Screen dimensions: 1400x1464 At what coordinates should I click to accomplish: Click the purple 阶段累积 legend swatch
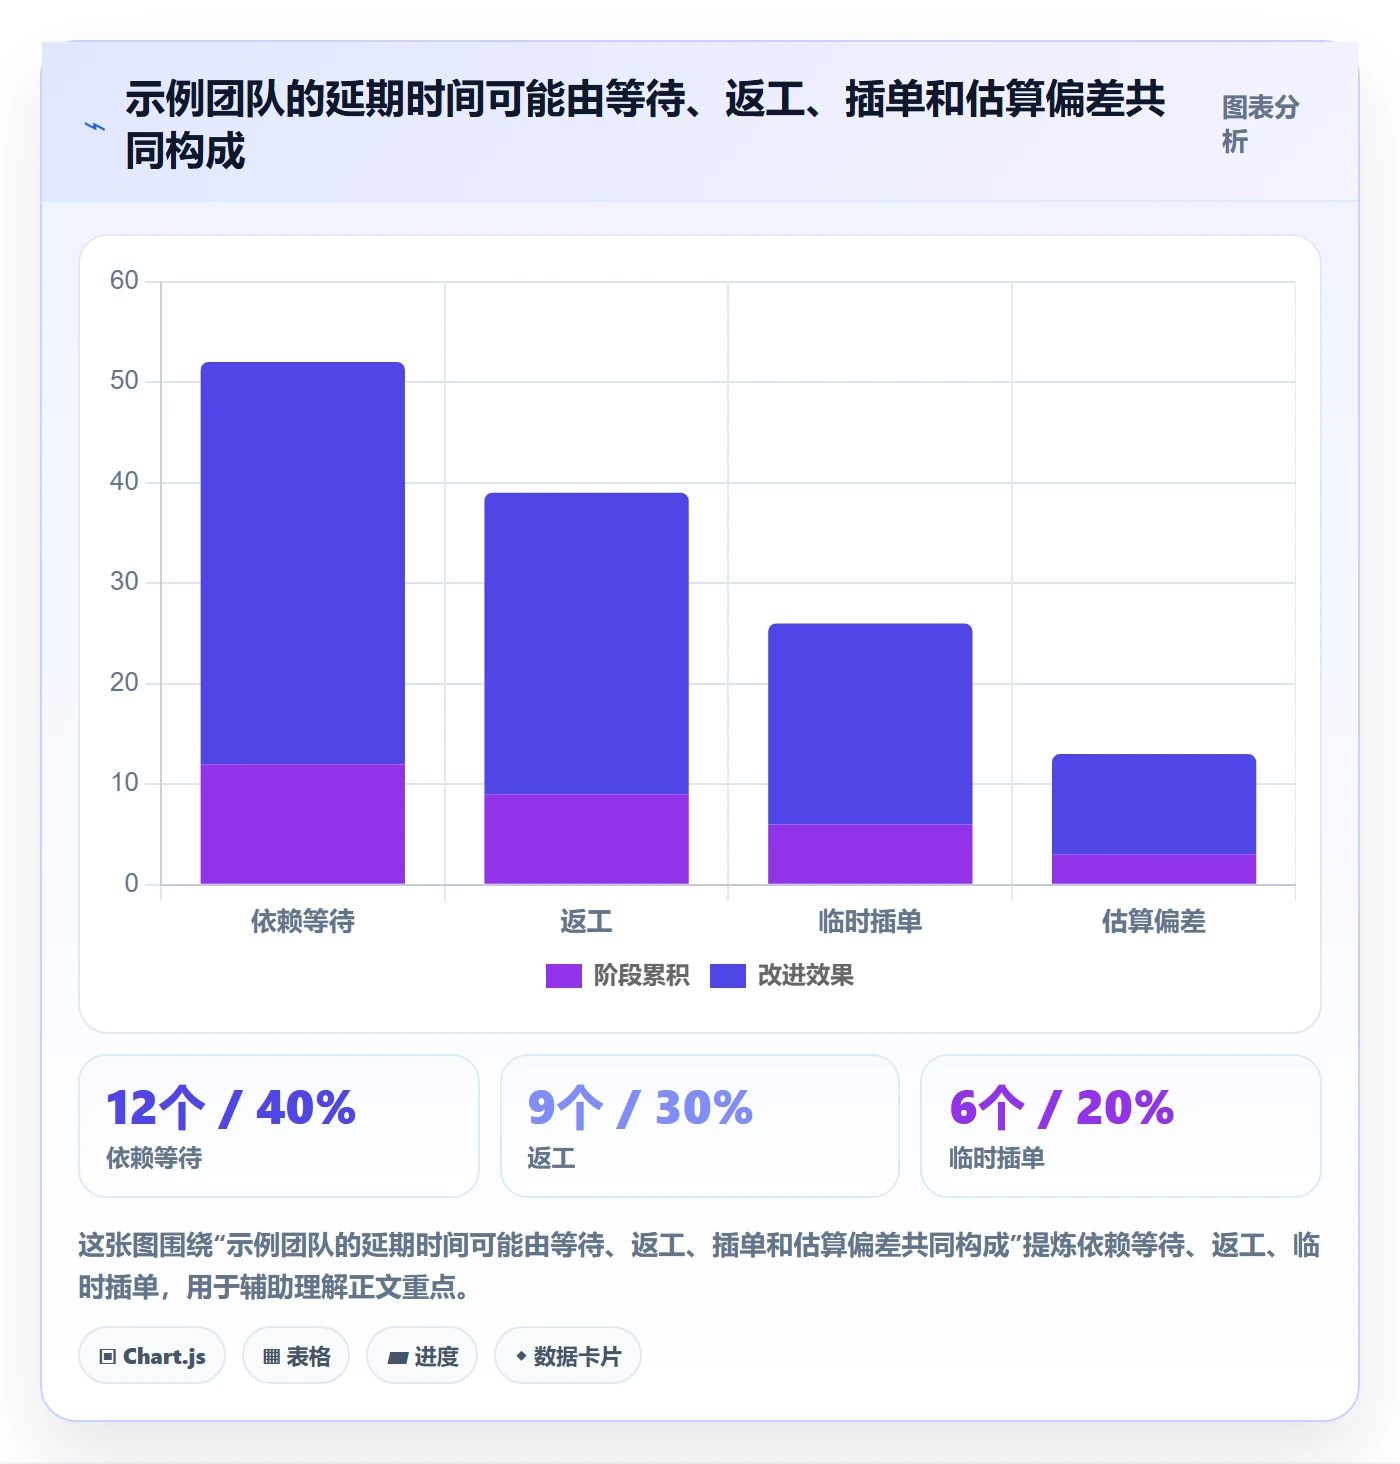click(563, 976)
